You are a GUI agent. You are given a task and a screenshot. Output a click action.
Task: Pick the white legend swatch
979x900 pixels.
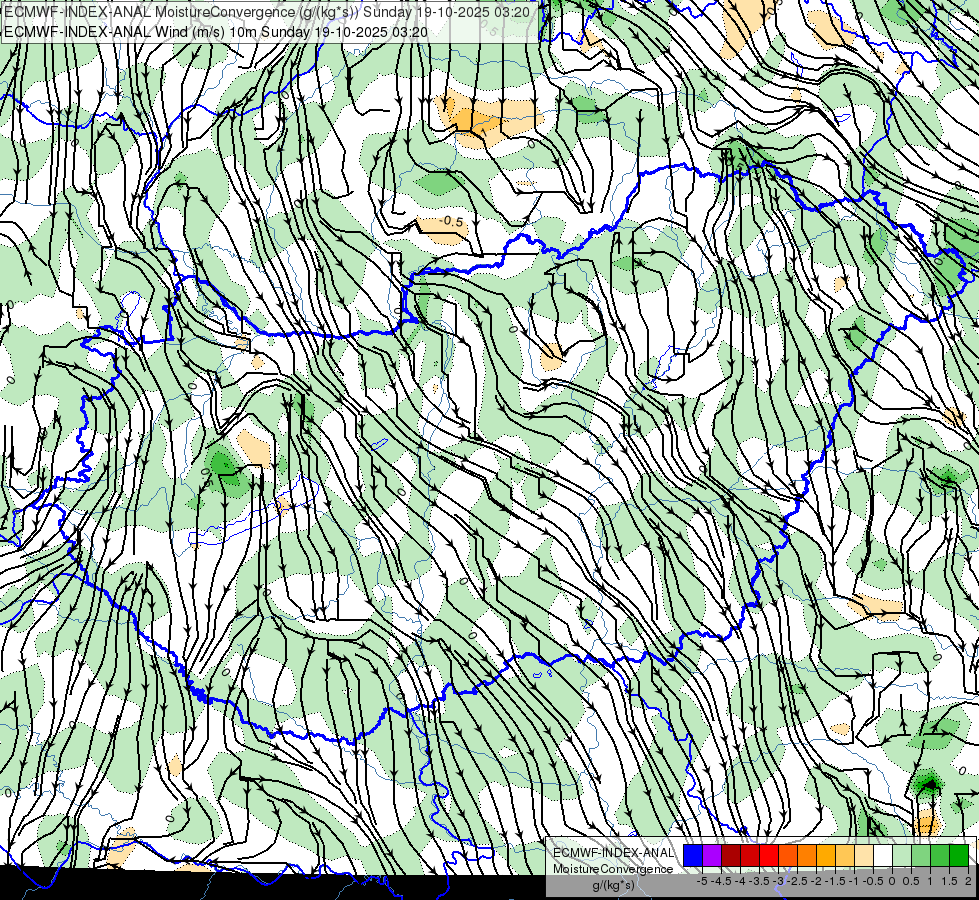coord(883,855)
